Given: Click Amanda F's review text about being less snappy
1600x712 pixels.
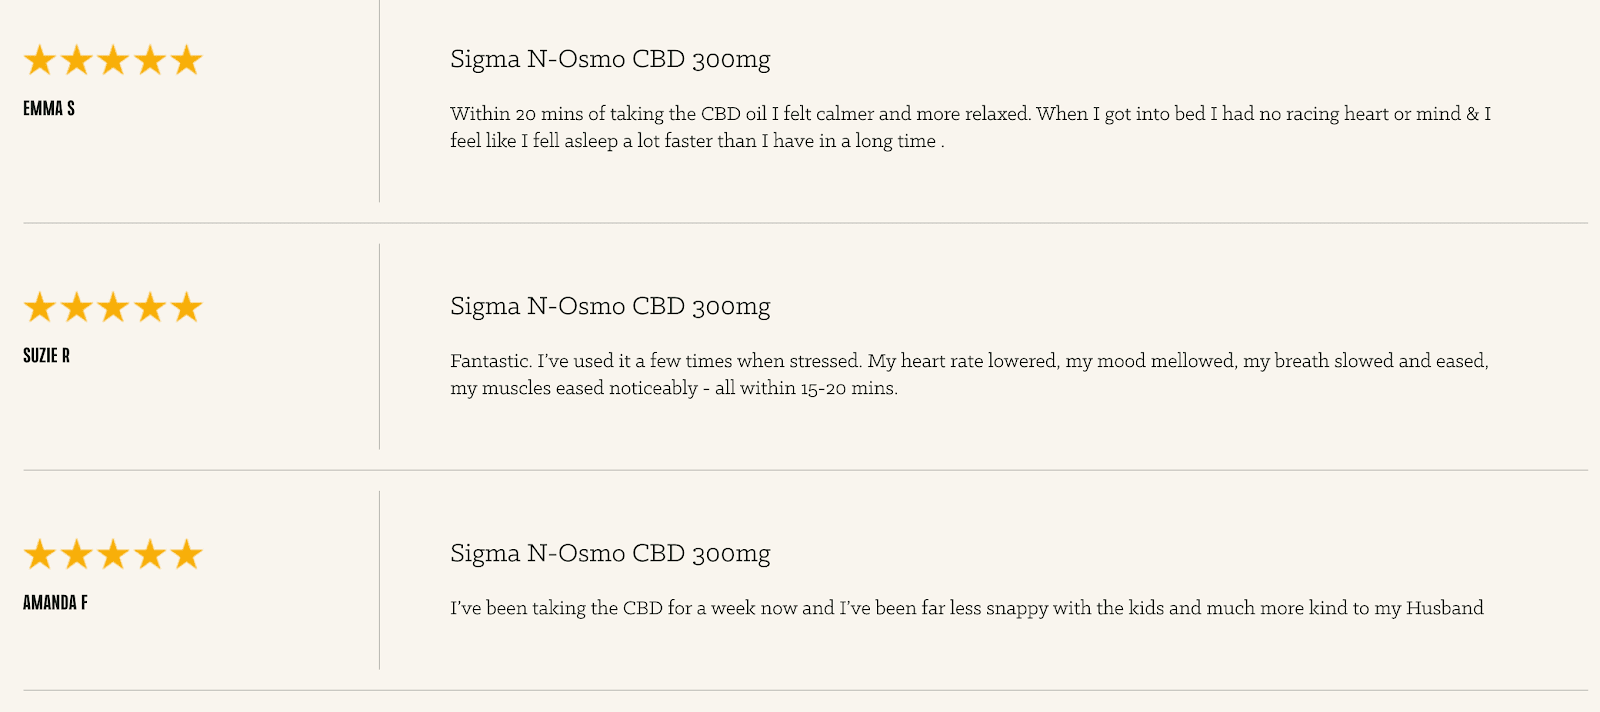Looking at the screenshot, I should pos(966,608).
